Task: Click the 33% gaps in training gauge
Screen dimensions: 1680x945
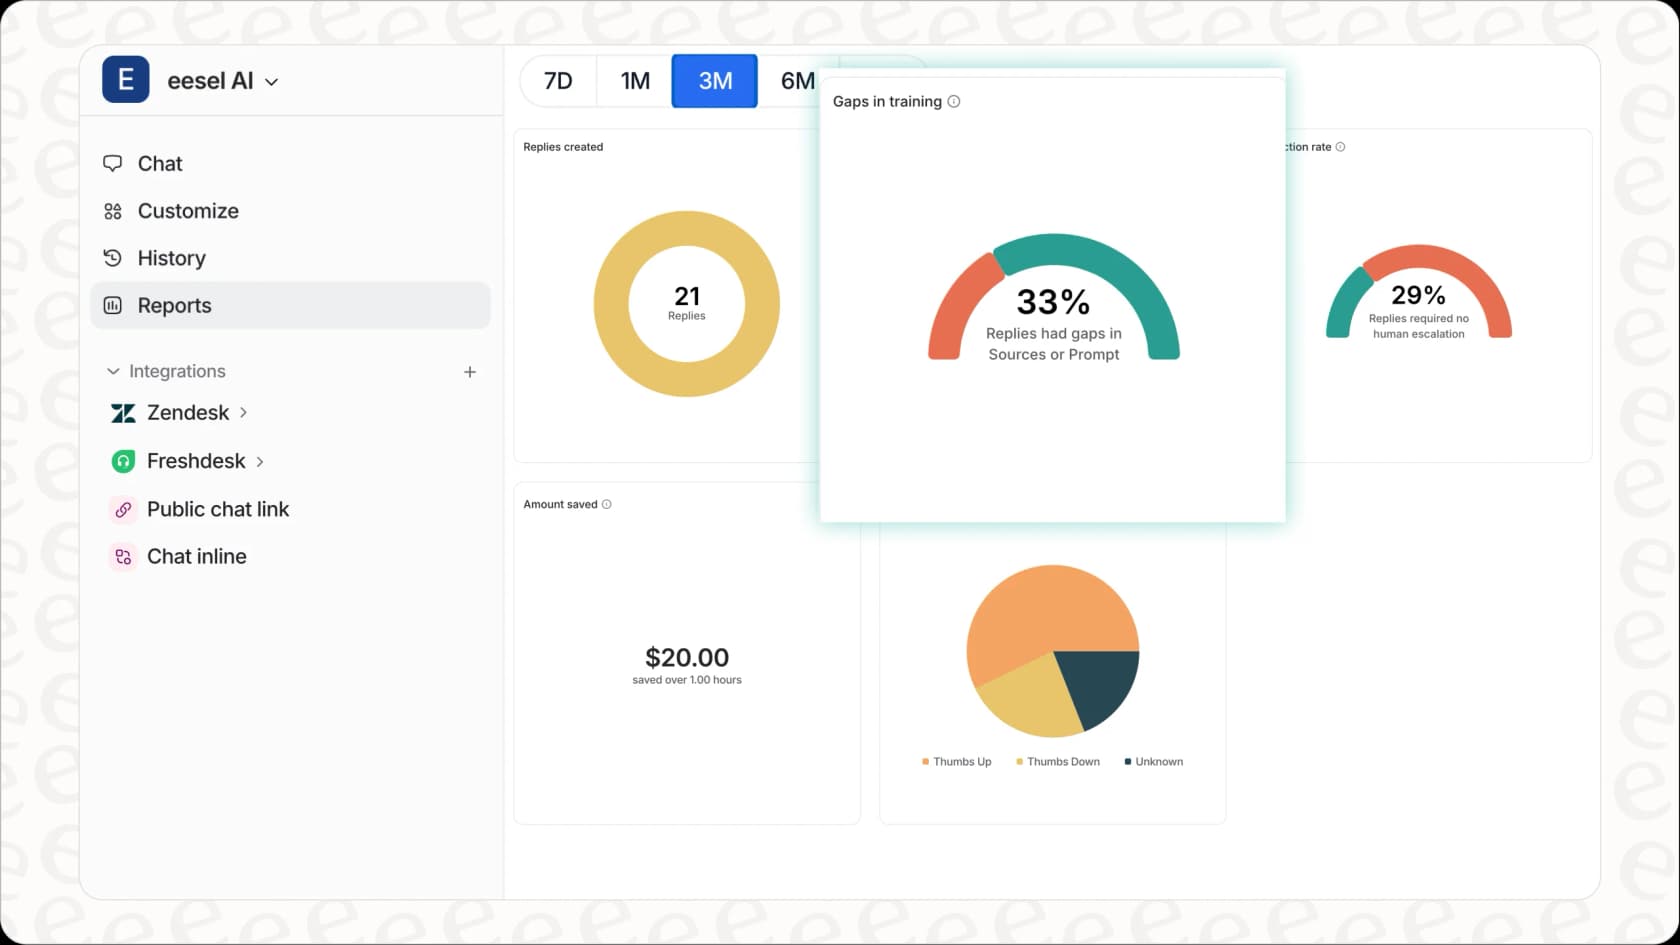Action: (1054, 297)
